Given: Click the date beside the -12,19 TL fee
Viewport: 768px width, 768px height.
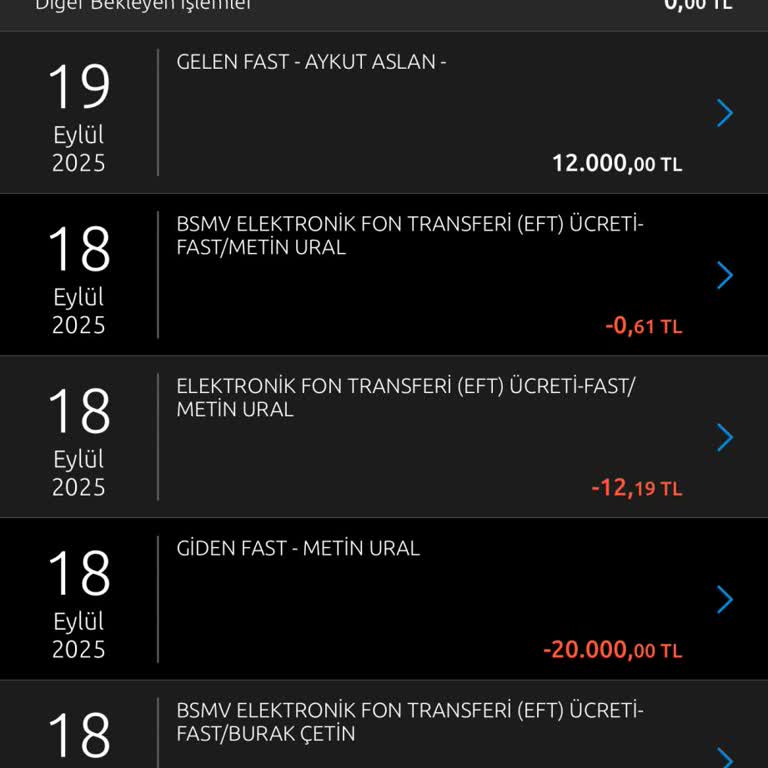Looking at the screenshot, I should click(x=79, y=439).
